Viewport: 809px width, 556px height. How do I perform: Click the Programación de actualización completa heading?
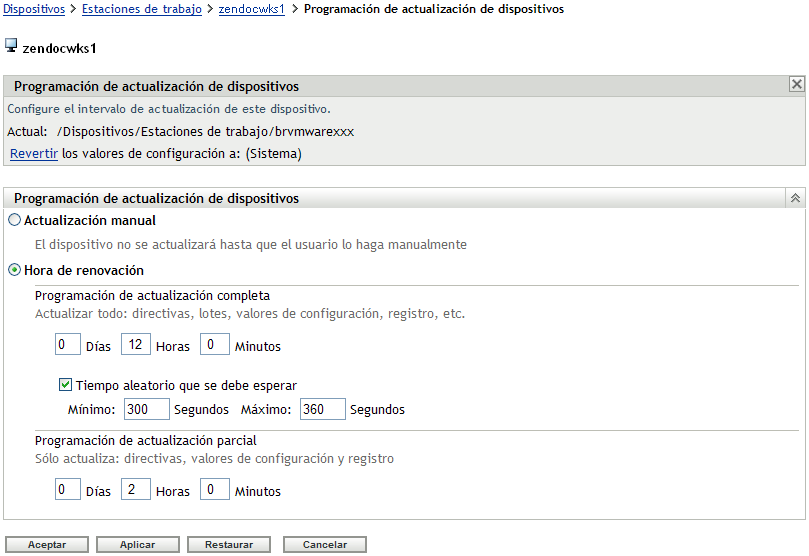click(x=152, y=296)
